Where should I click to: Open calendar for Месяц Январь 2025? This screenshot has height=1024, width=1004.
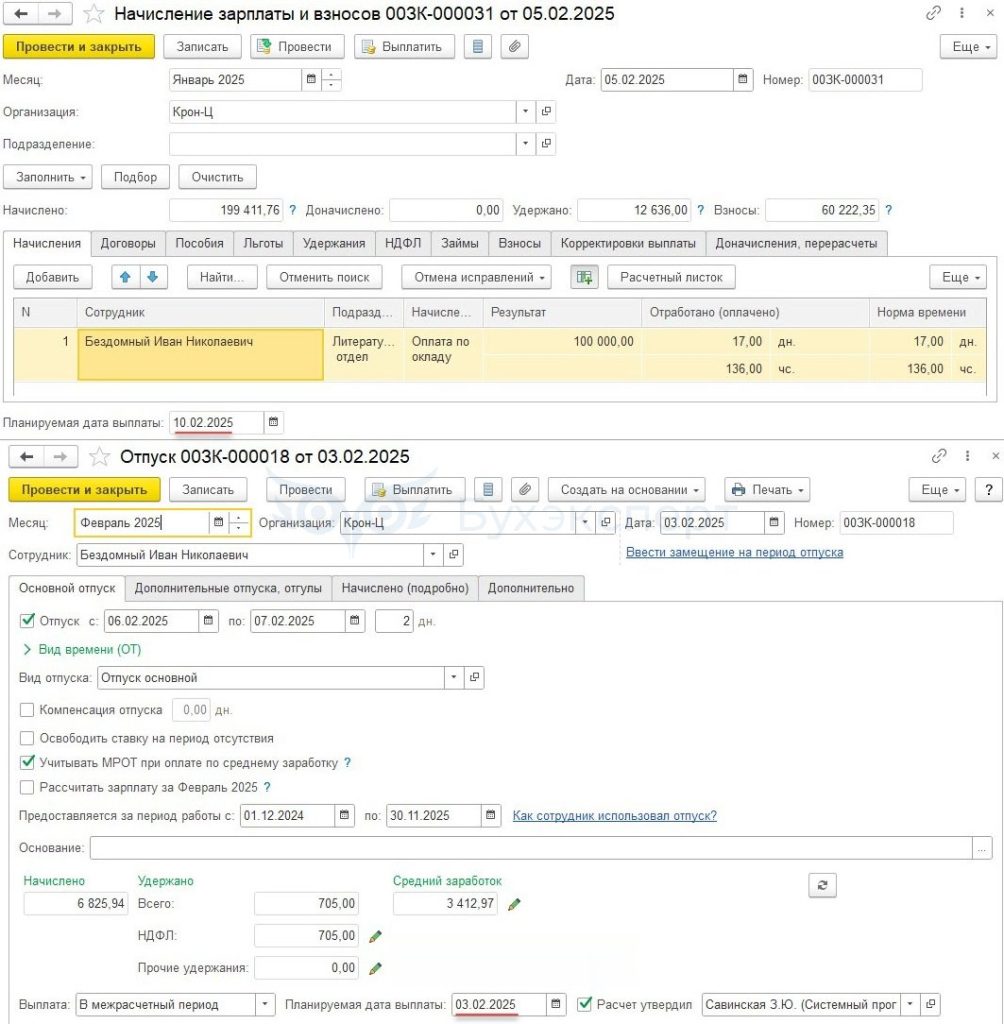tap(312, 80)
